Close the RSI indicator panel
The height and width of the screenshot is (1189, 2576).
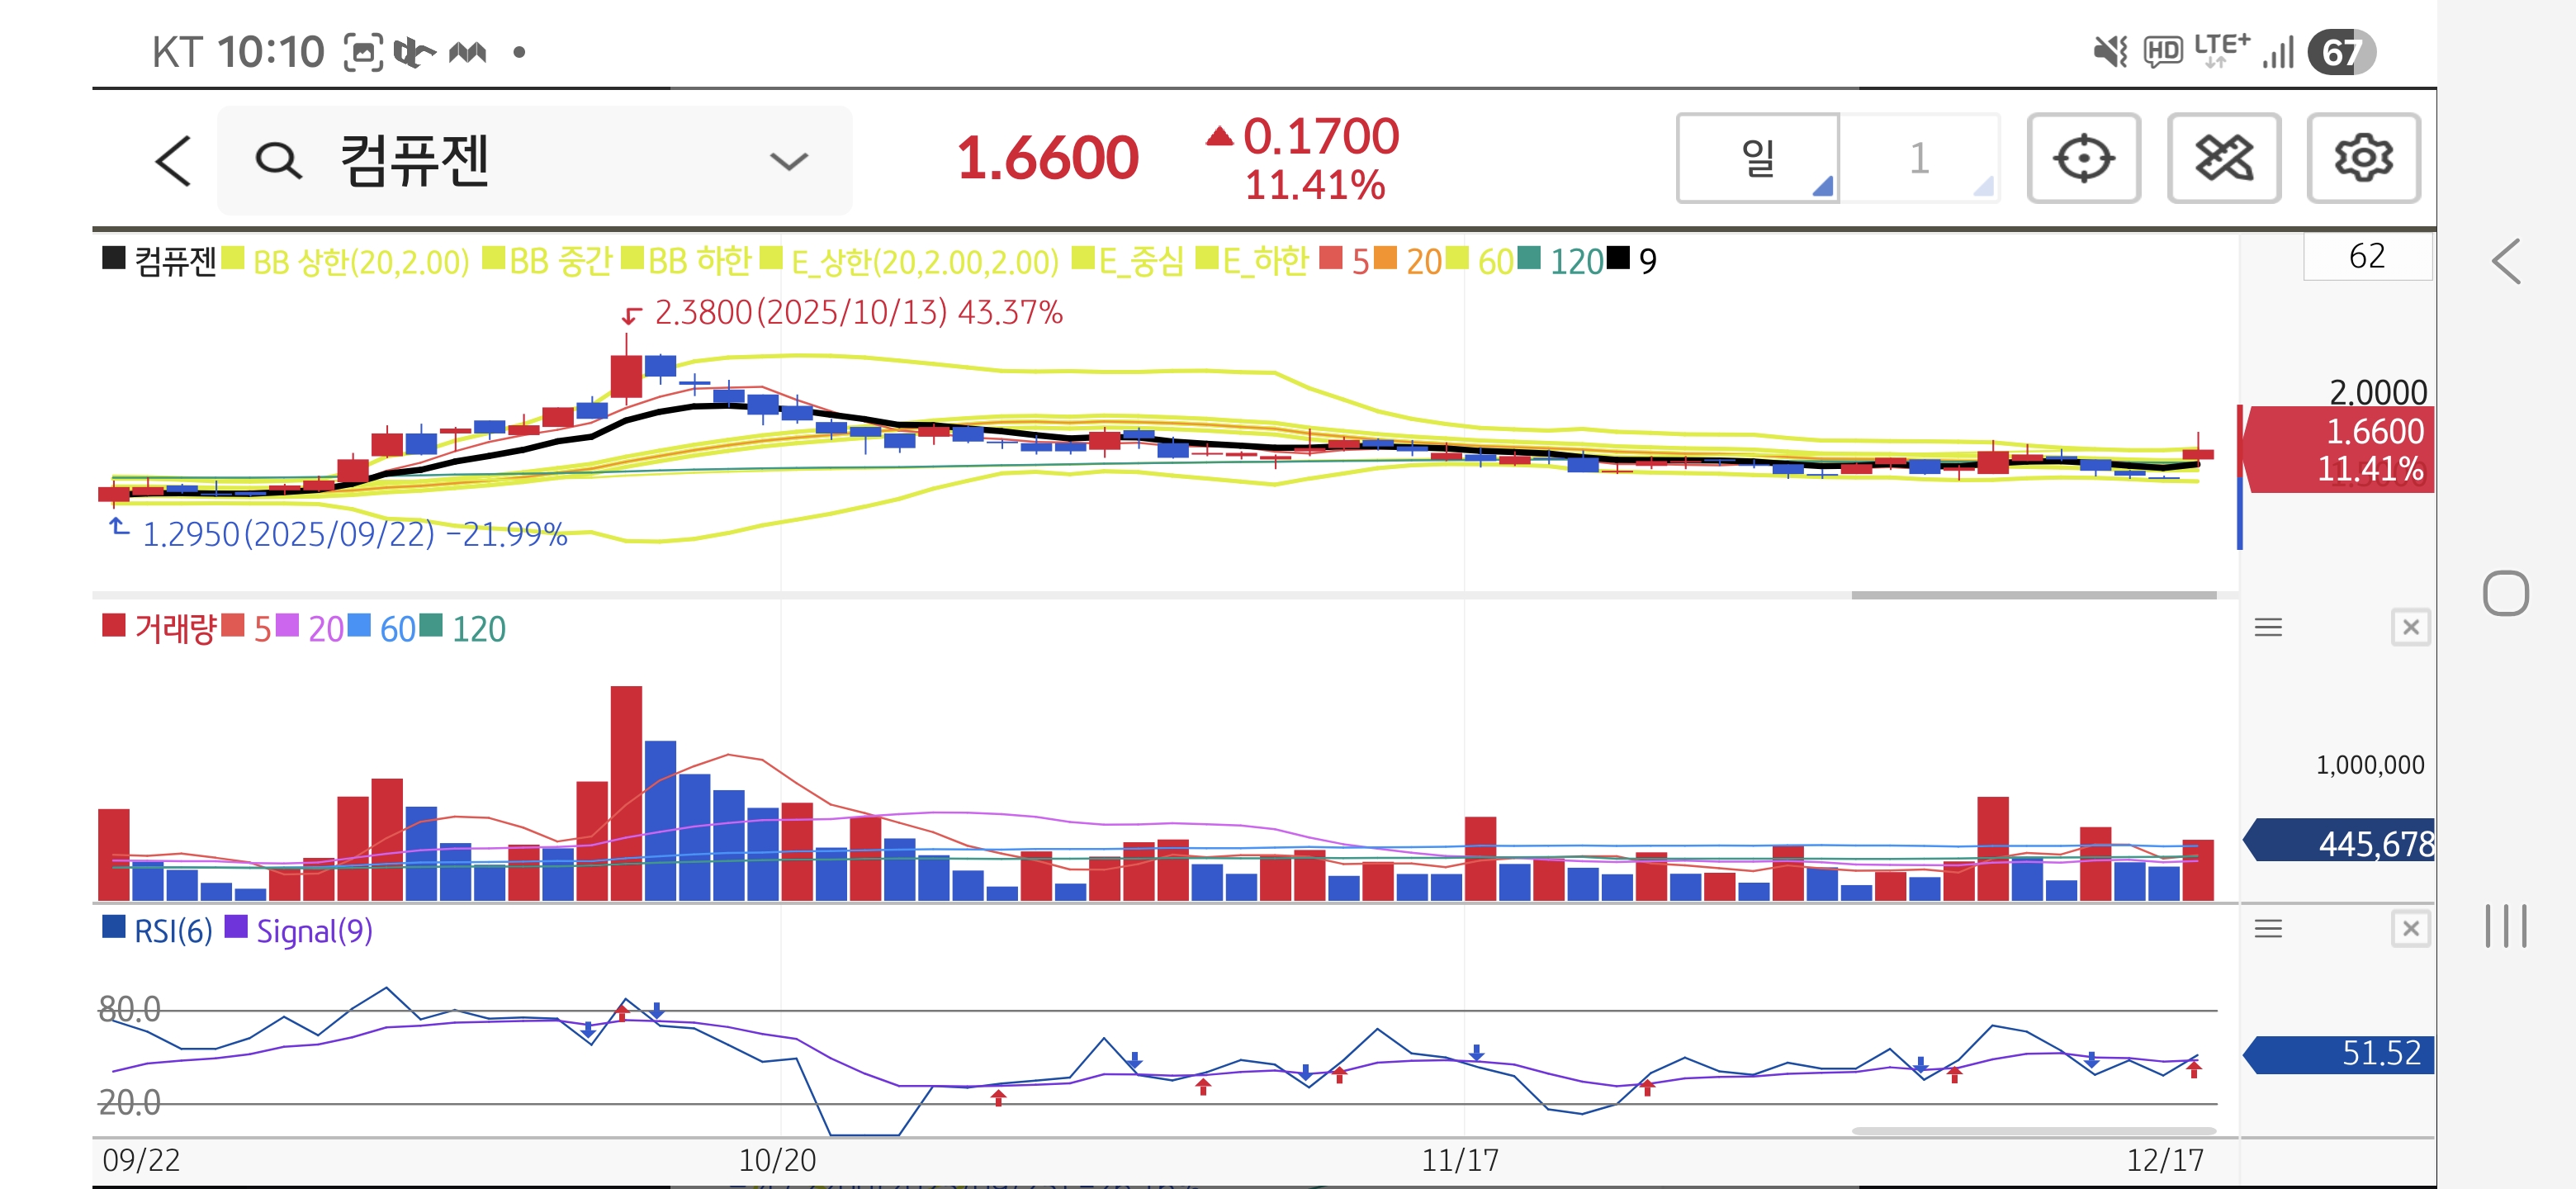coord(2410,929)
